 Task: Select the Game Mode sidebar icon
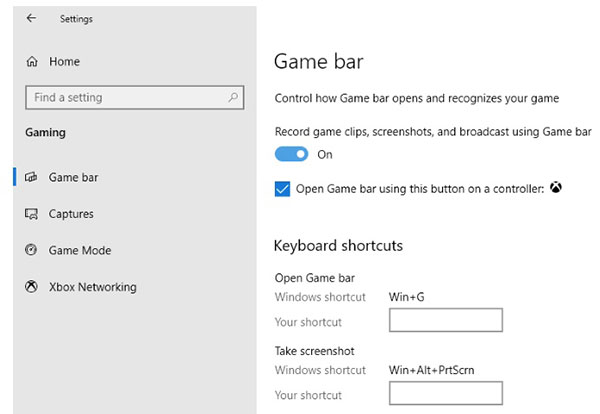pyautogui.click(x=31, y=250)
